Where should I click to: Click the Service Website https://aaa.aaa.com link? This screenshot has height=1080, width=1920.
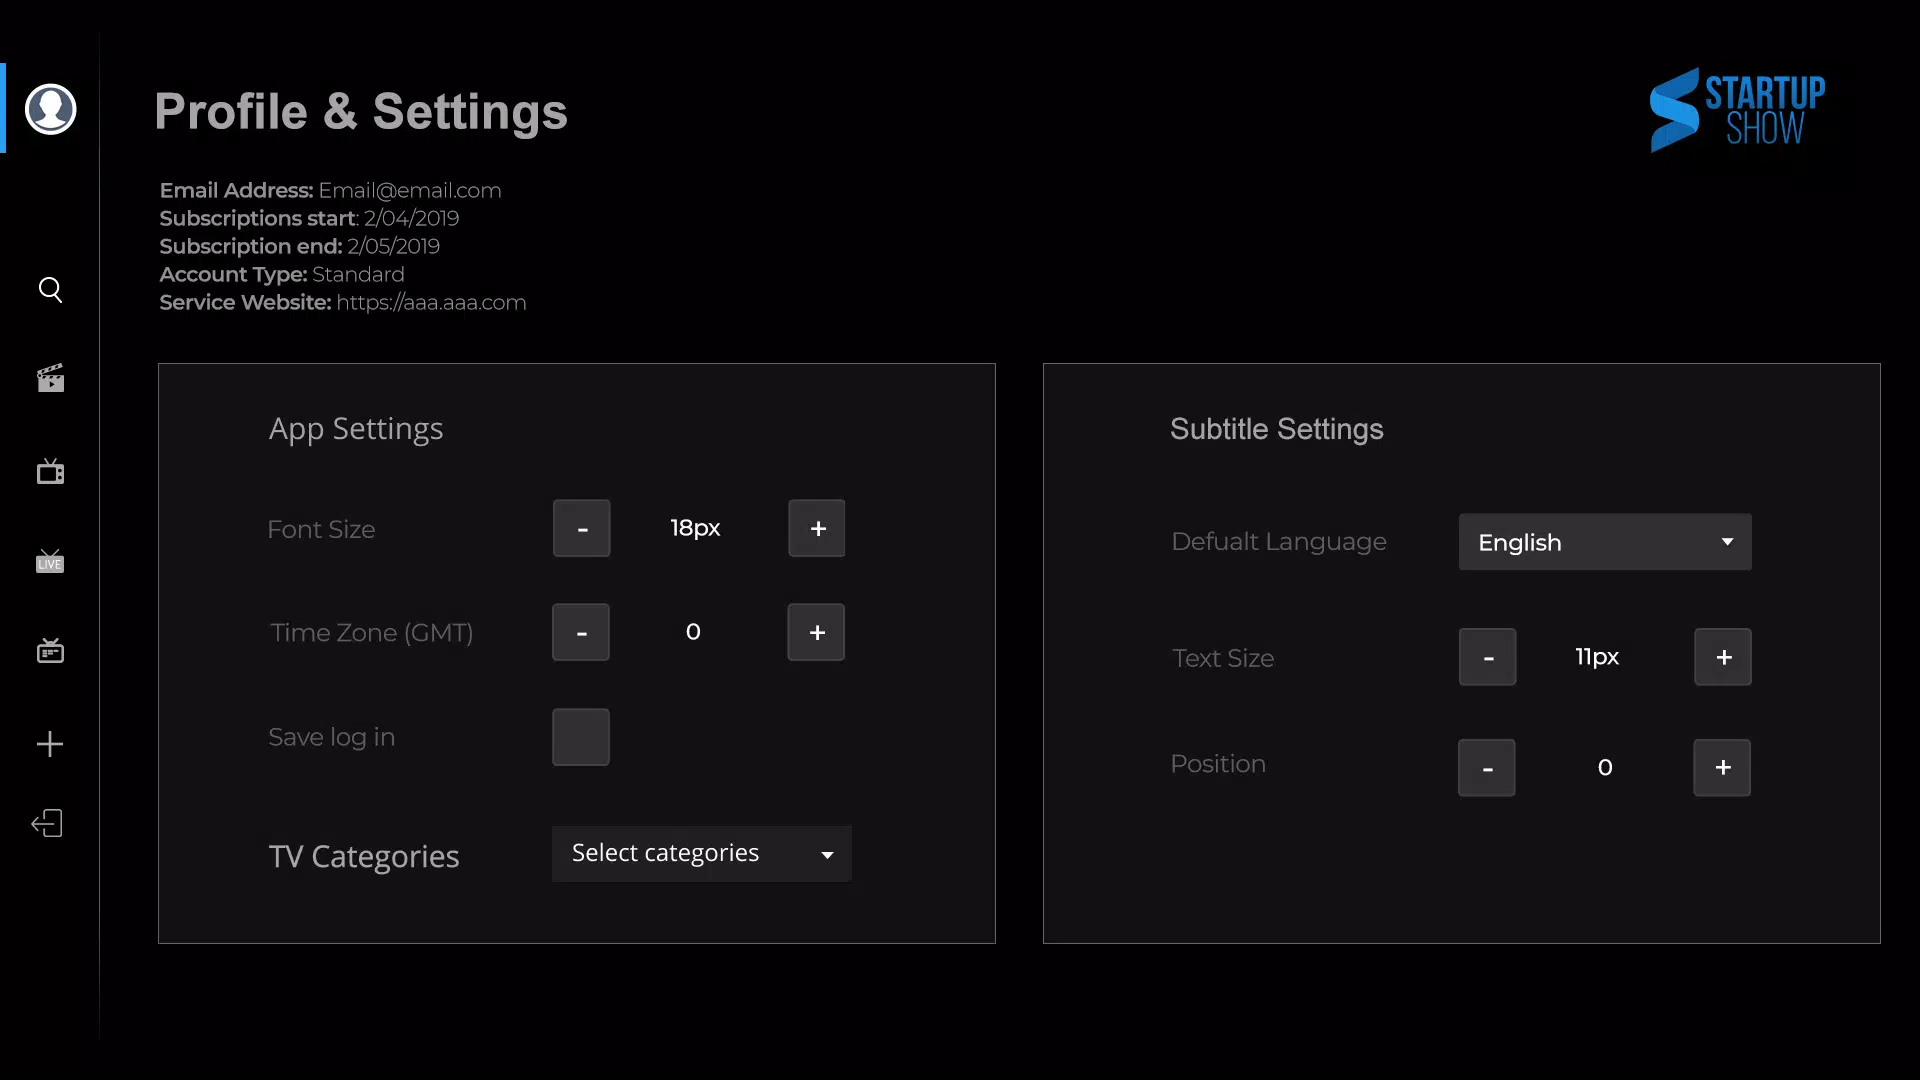(431, 302)
